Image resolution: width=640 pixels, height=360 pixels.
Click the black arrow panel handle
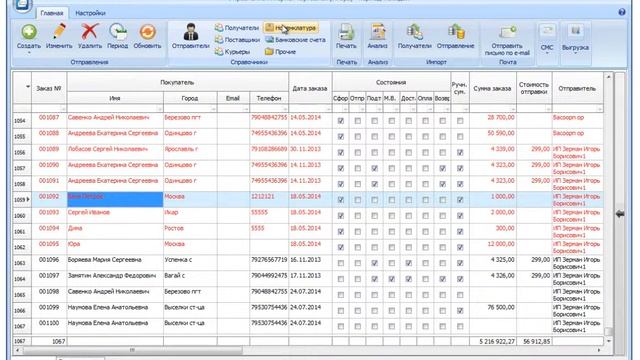tap(620, 213)
